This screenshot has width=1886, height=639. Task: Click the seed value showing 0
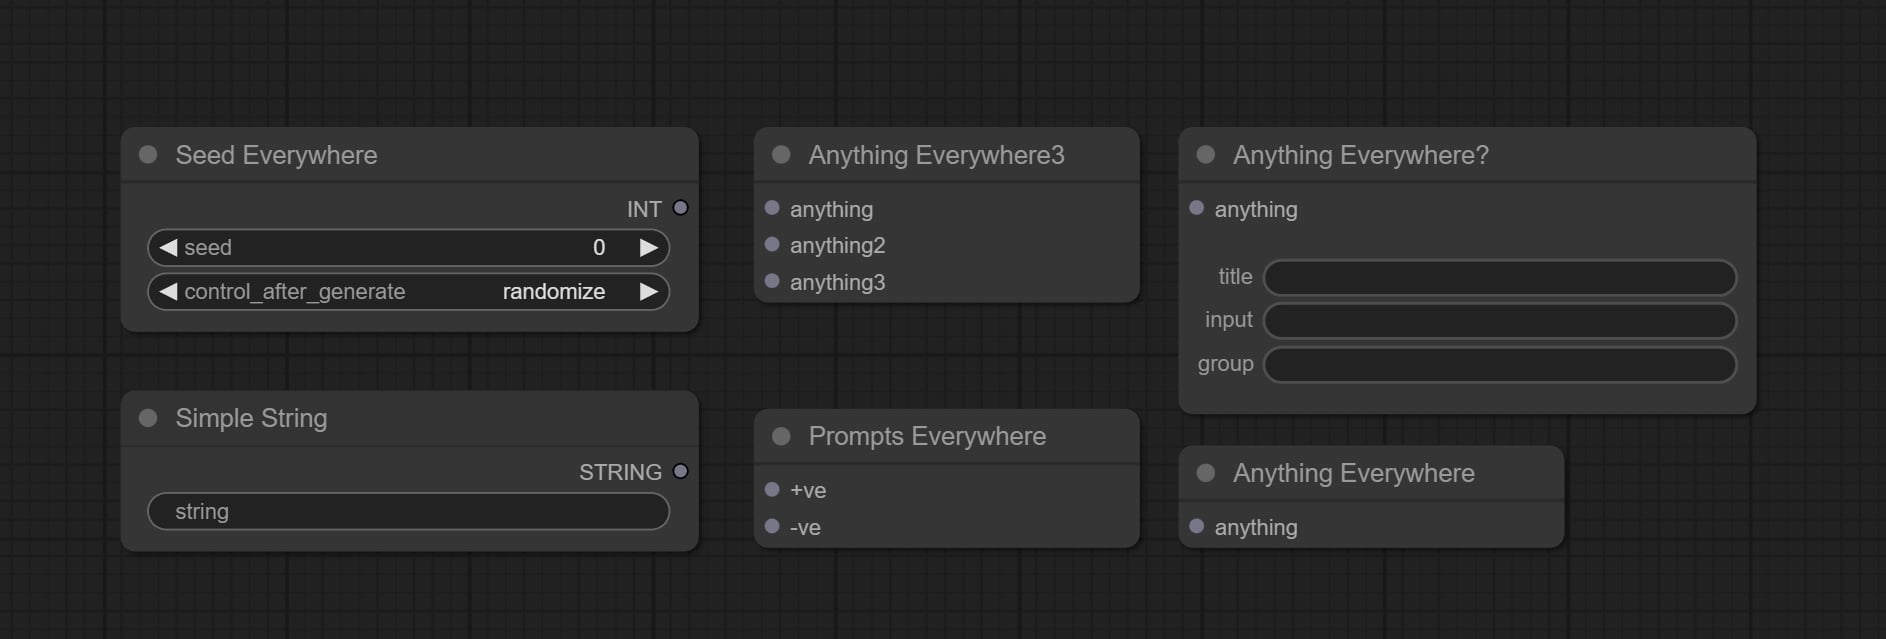598,247
